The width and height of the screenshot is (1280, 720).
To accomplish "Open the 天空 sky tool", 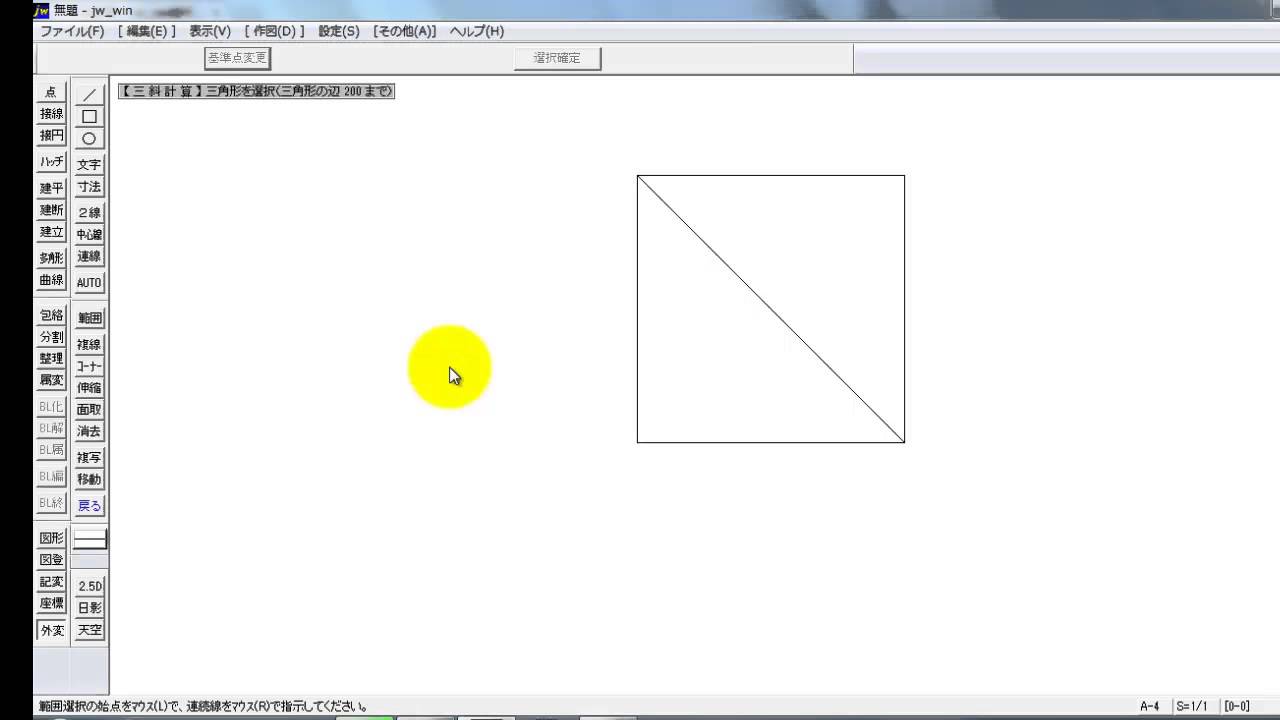I will point(89,630).
